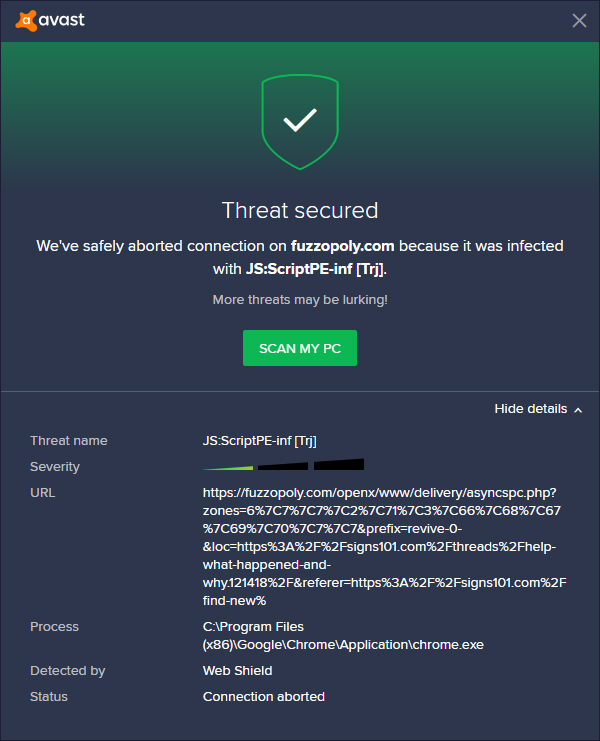Click the chevron beside Hide details

(x=578, y=410)
